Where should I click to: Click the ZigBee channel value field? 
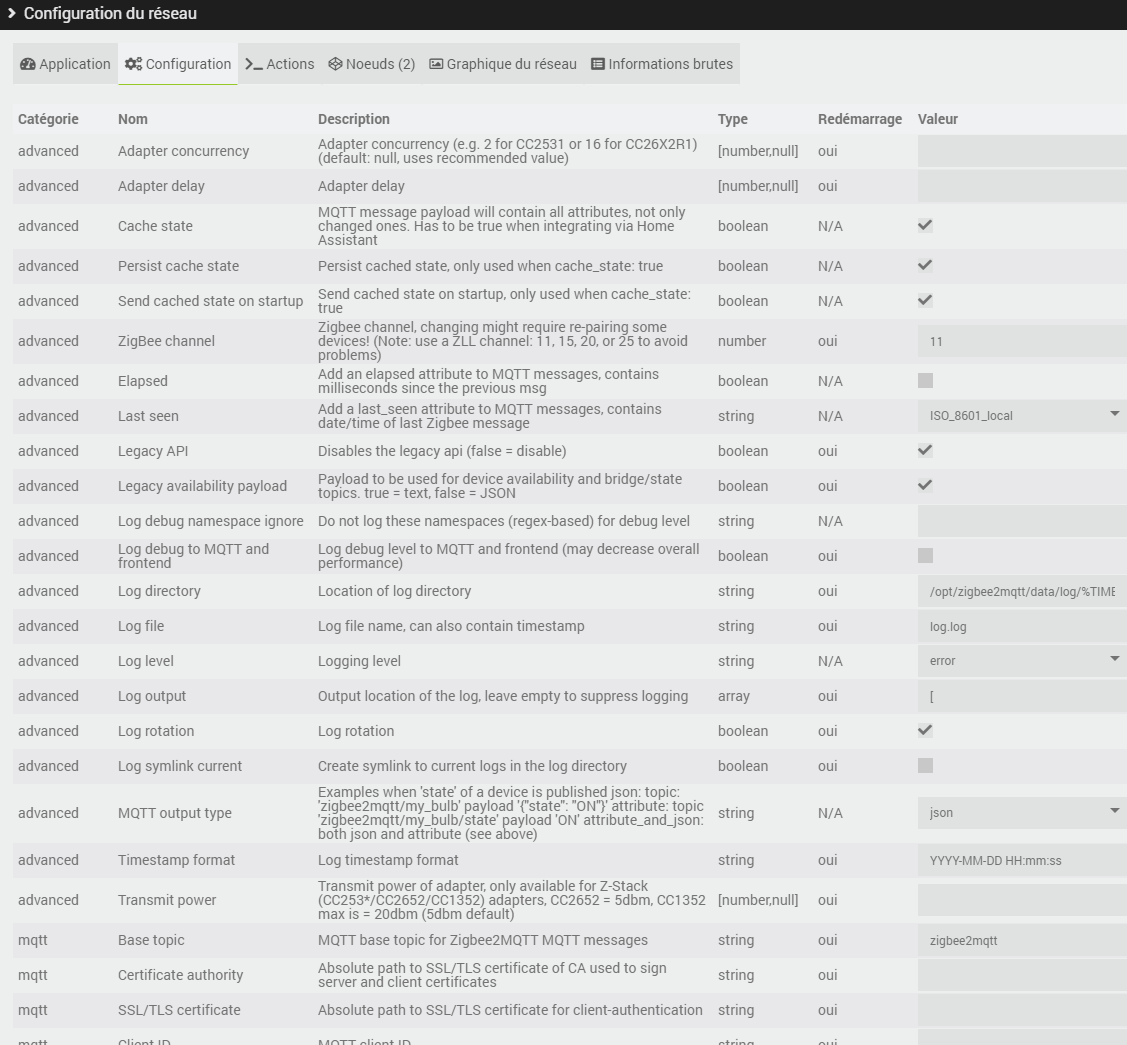click(1020, 341)
